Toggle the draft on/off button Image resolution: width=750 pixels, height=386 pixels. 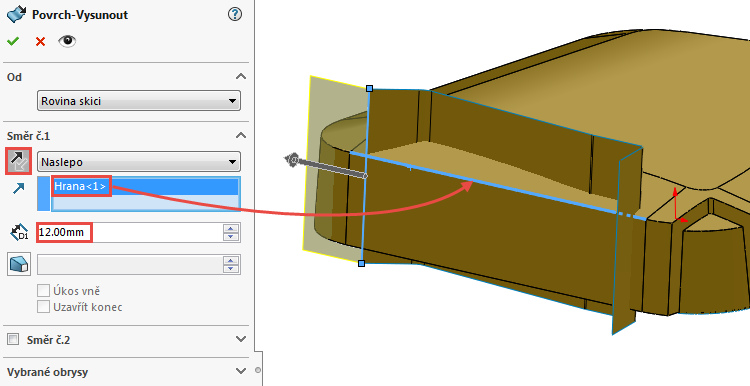19,264
